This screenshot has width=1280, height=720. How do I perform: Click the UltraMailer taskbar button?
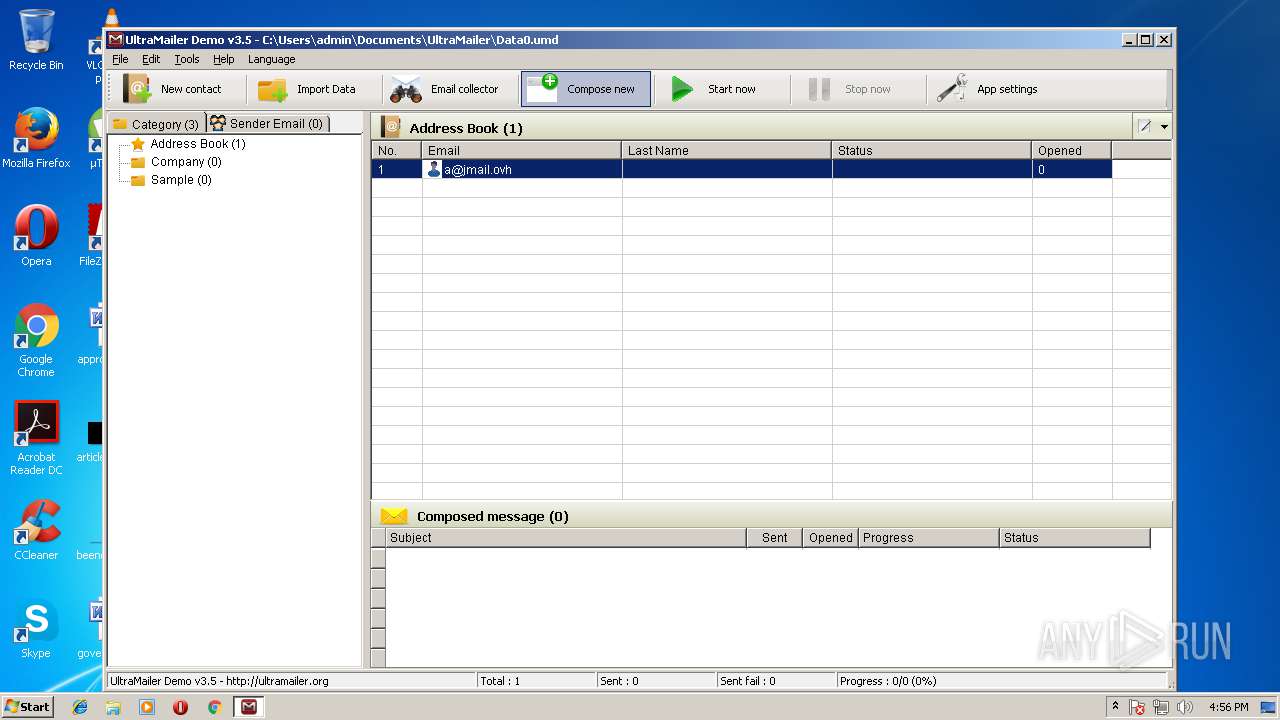point(249,707)
